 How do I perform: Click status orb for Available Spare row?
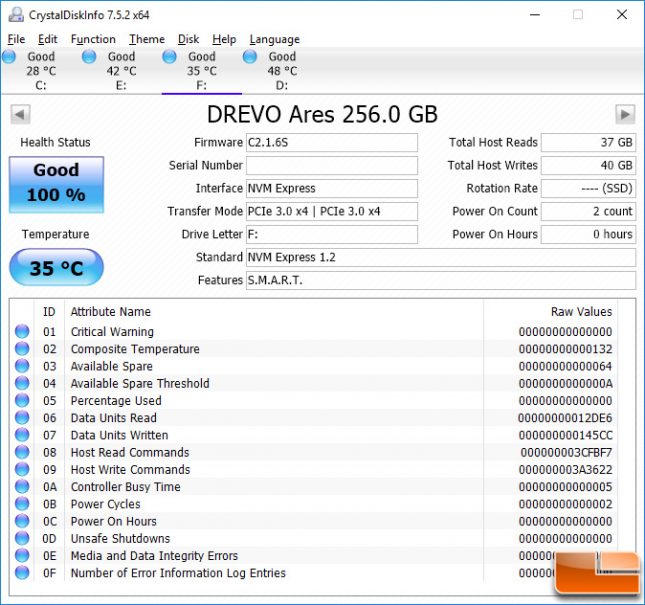click(22, 366)
